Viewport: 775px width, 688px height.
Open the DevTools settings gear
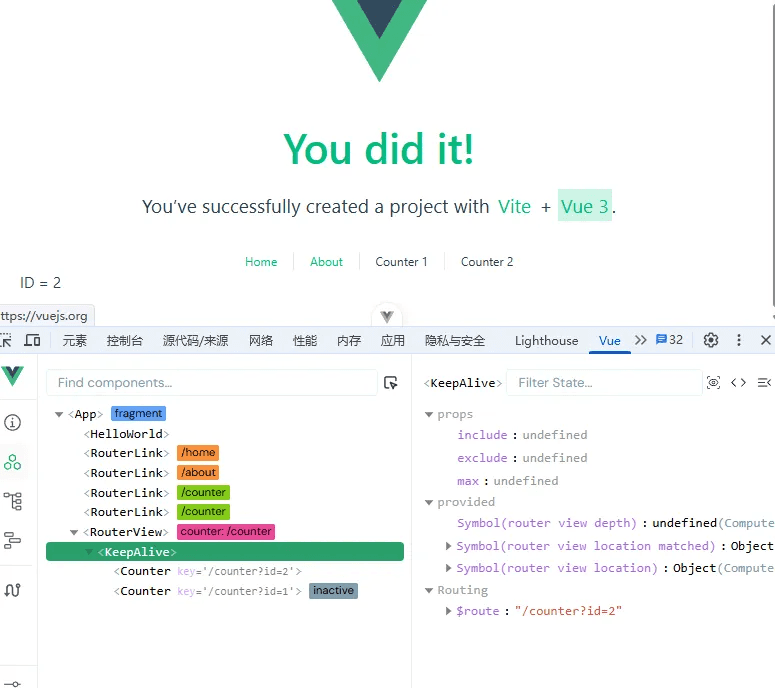point(711,340)
